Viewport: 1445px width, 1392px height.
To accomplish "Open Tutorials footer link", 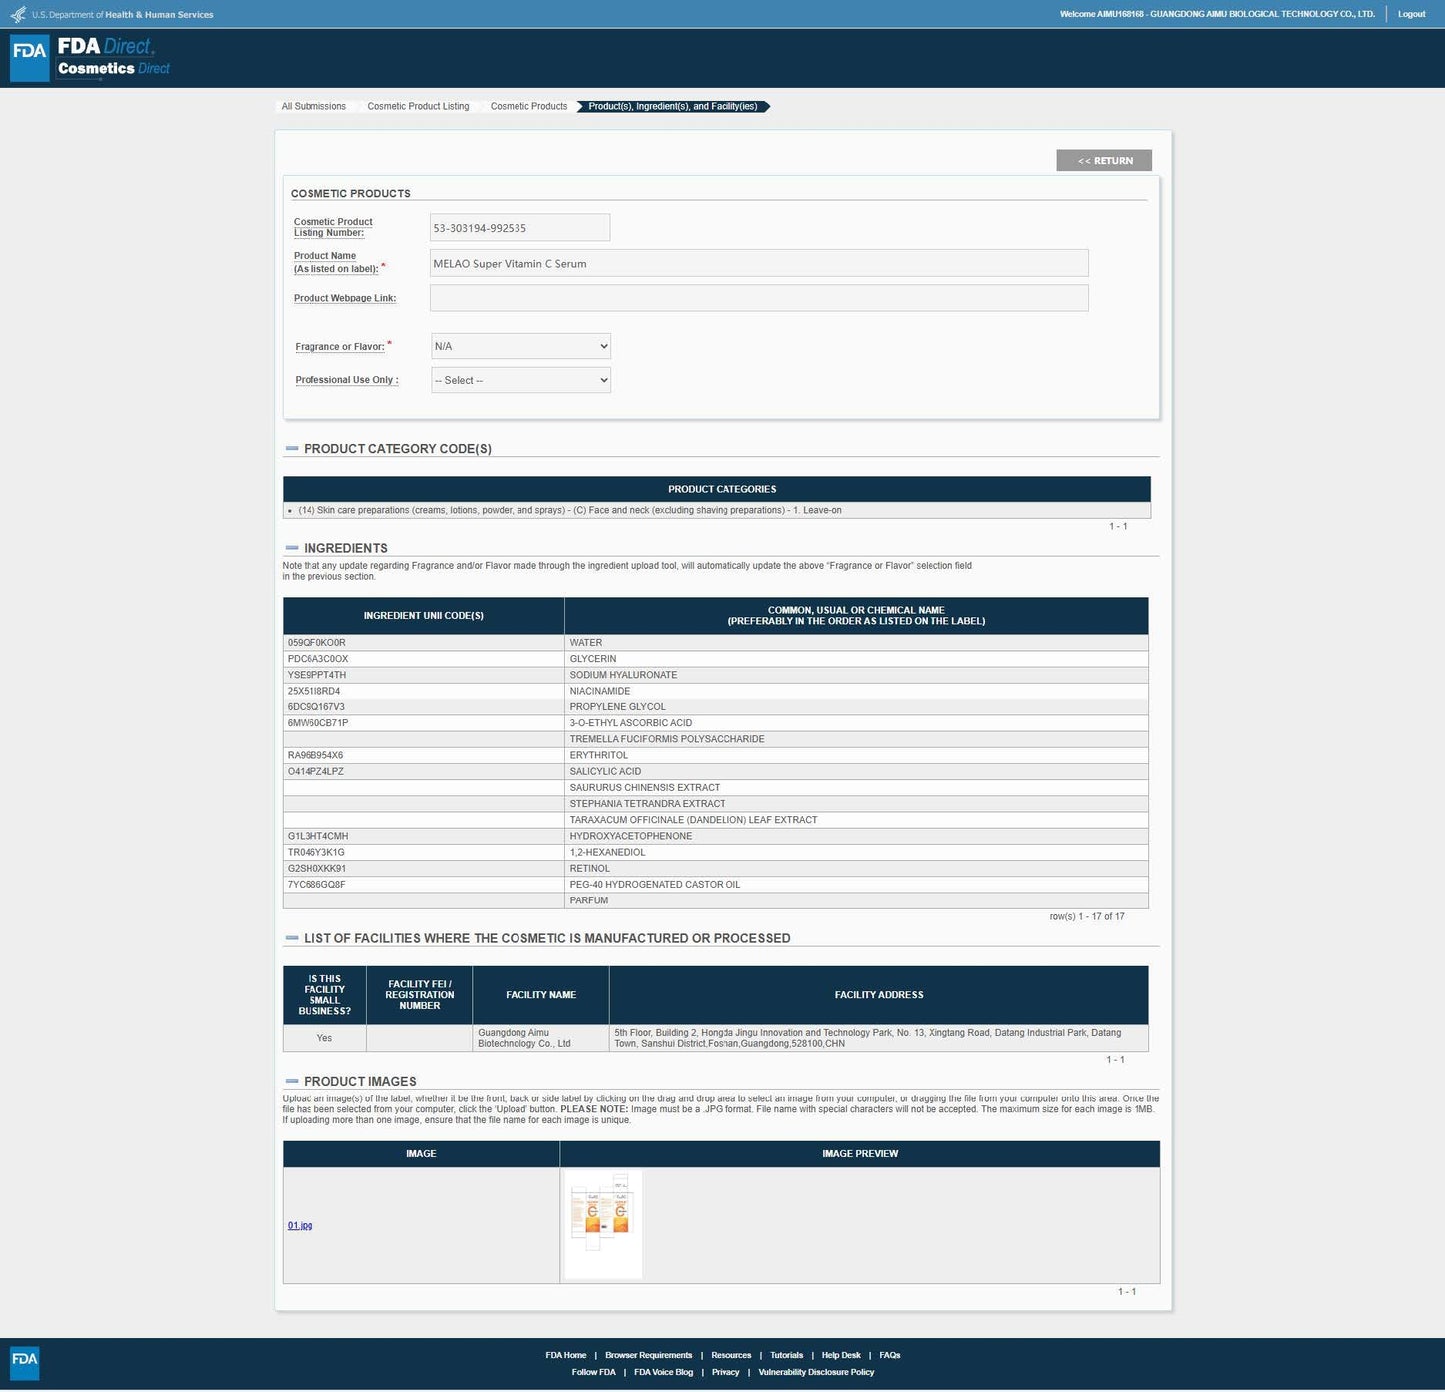I will [x=786, y=1355].
